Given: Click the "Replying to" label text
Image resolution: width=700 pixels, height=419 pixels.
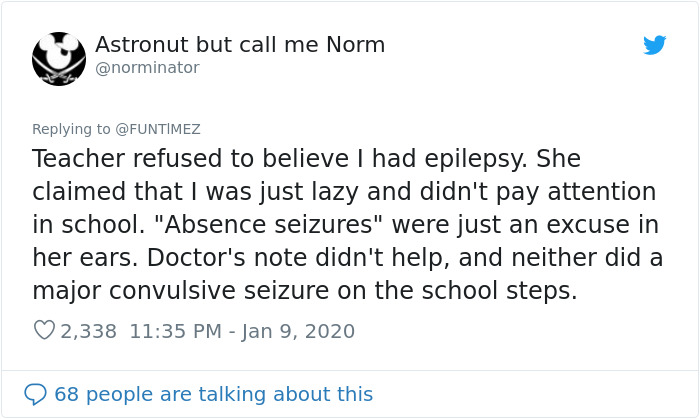Looking at the screenshot, I should [x=72, y=129].
